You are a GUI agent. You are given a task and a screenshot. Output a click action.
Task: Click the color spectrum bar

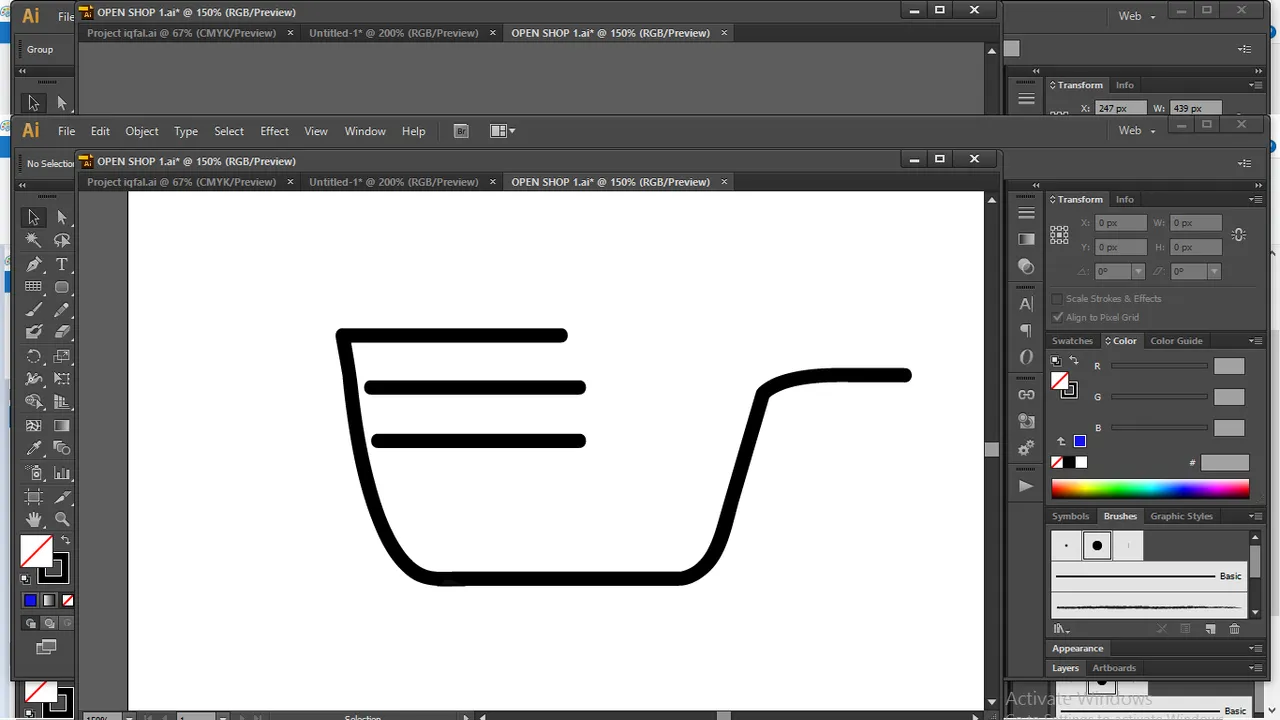click(1150, 489)
